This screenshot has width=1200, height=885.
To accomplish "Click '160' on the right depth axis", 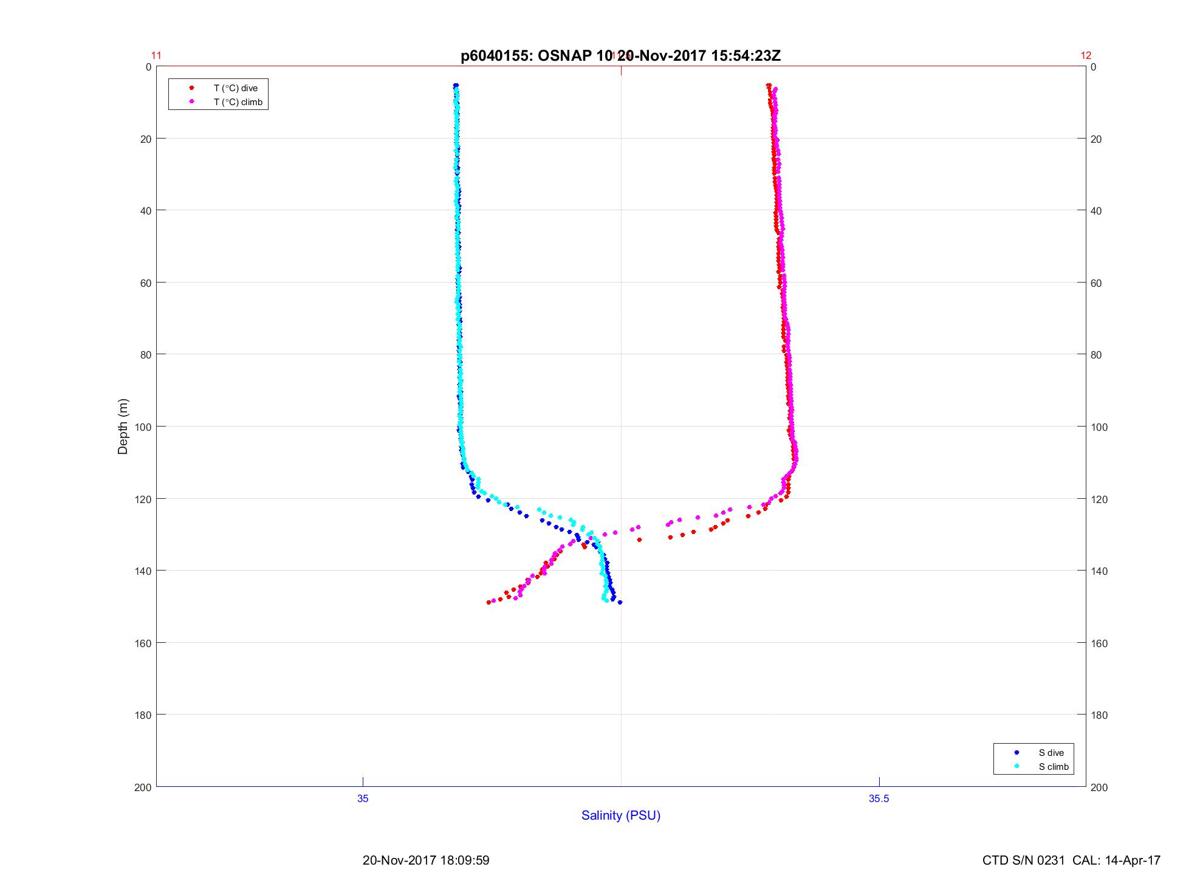I will click(1100, 643).
